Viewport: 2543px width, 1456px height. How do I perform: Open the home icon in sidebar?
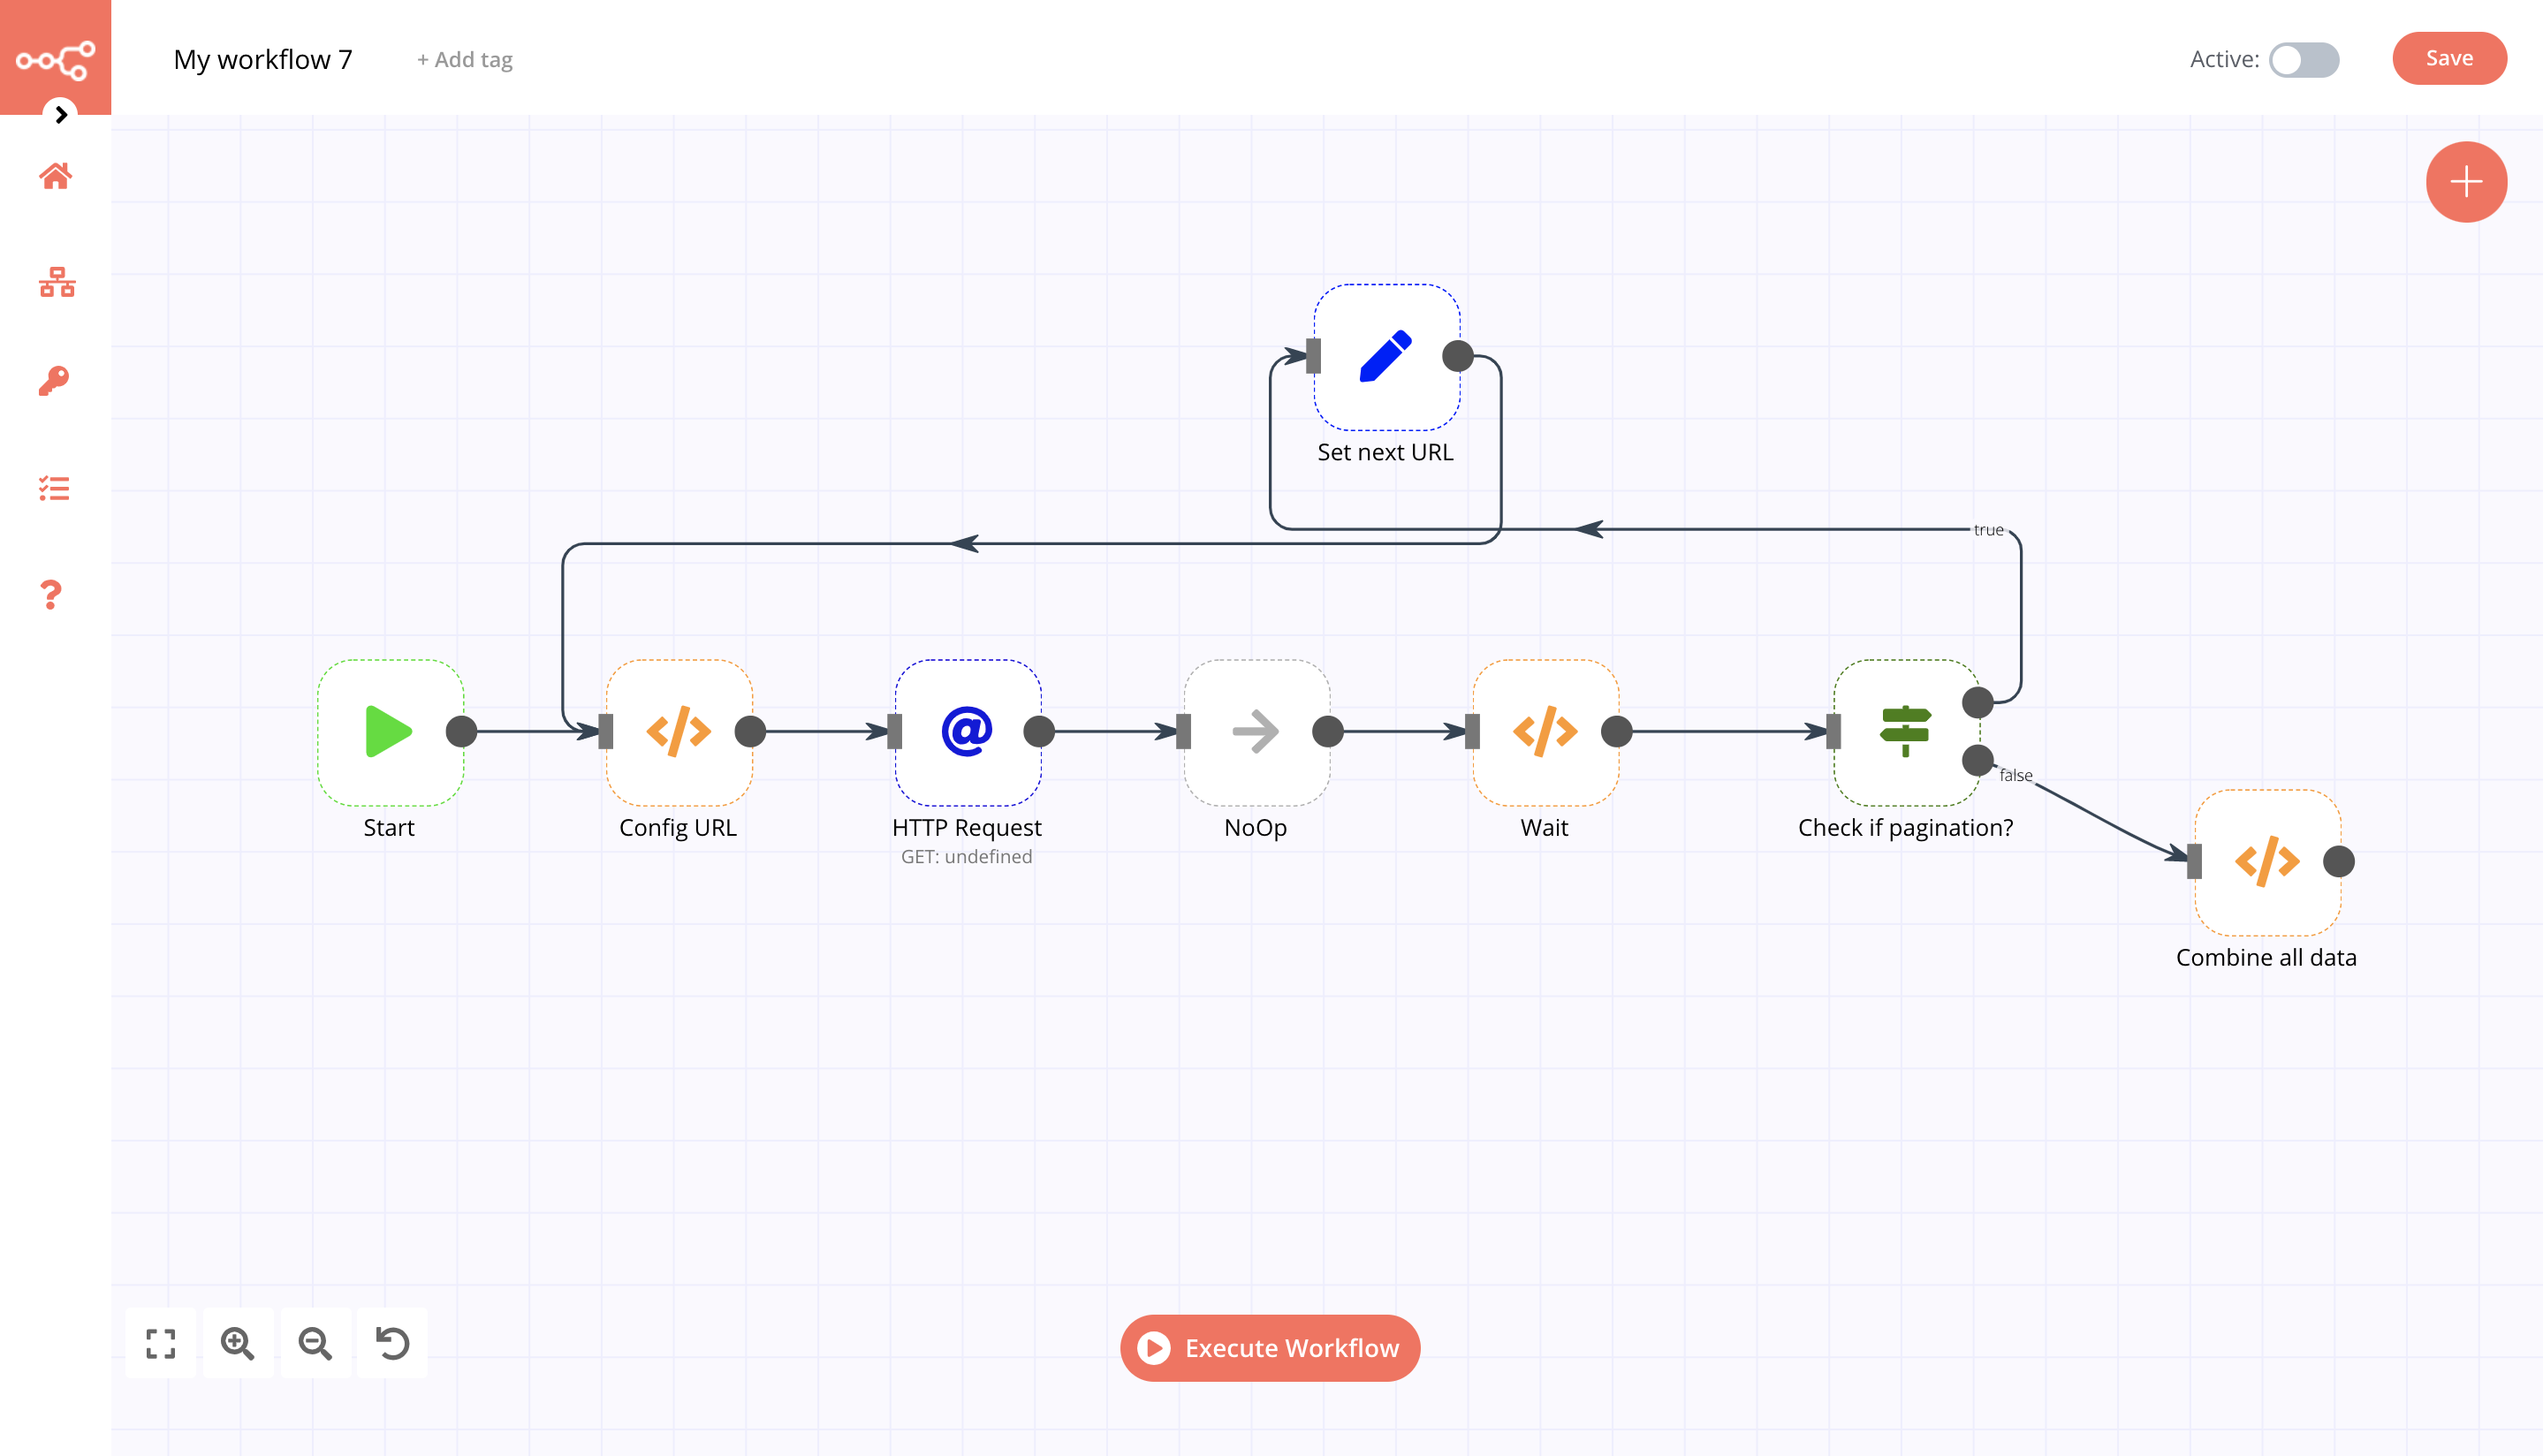[55, 176]
